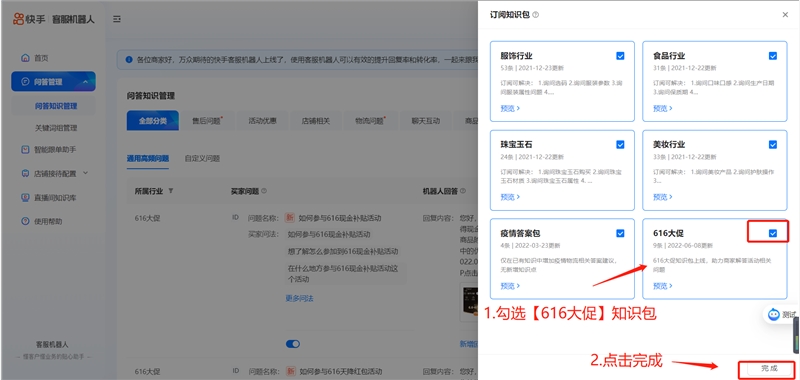Uncheck the 疫情答案包 knowledge pack

coord(620,233)
